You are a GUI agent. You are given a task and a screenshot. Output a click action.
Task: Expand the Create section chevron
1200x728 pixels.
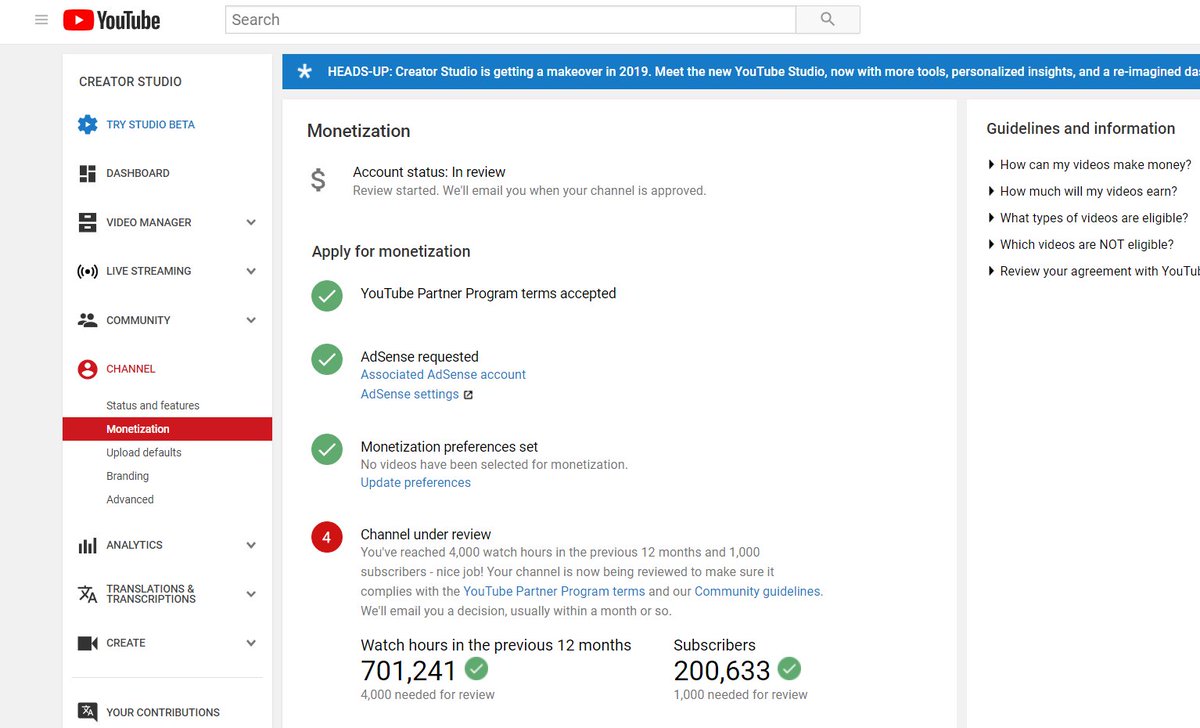coord(251,643)
